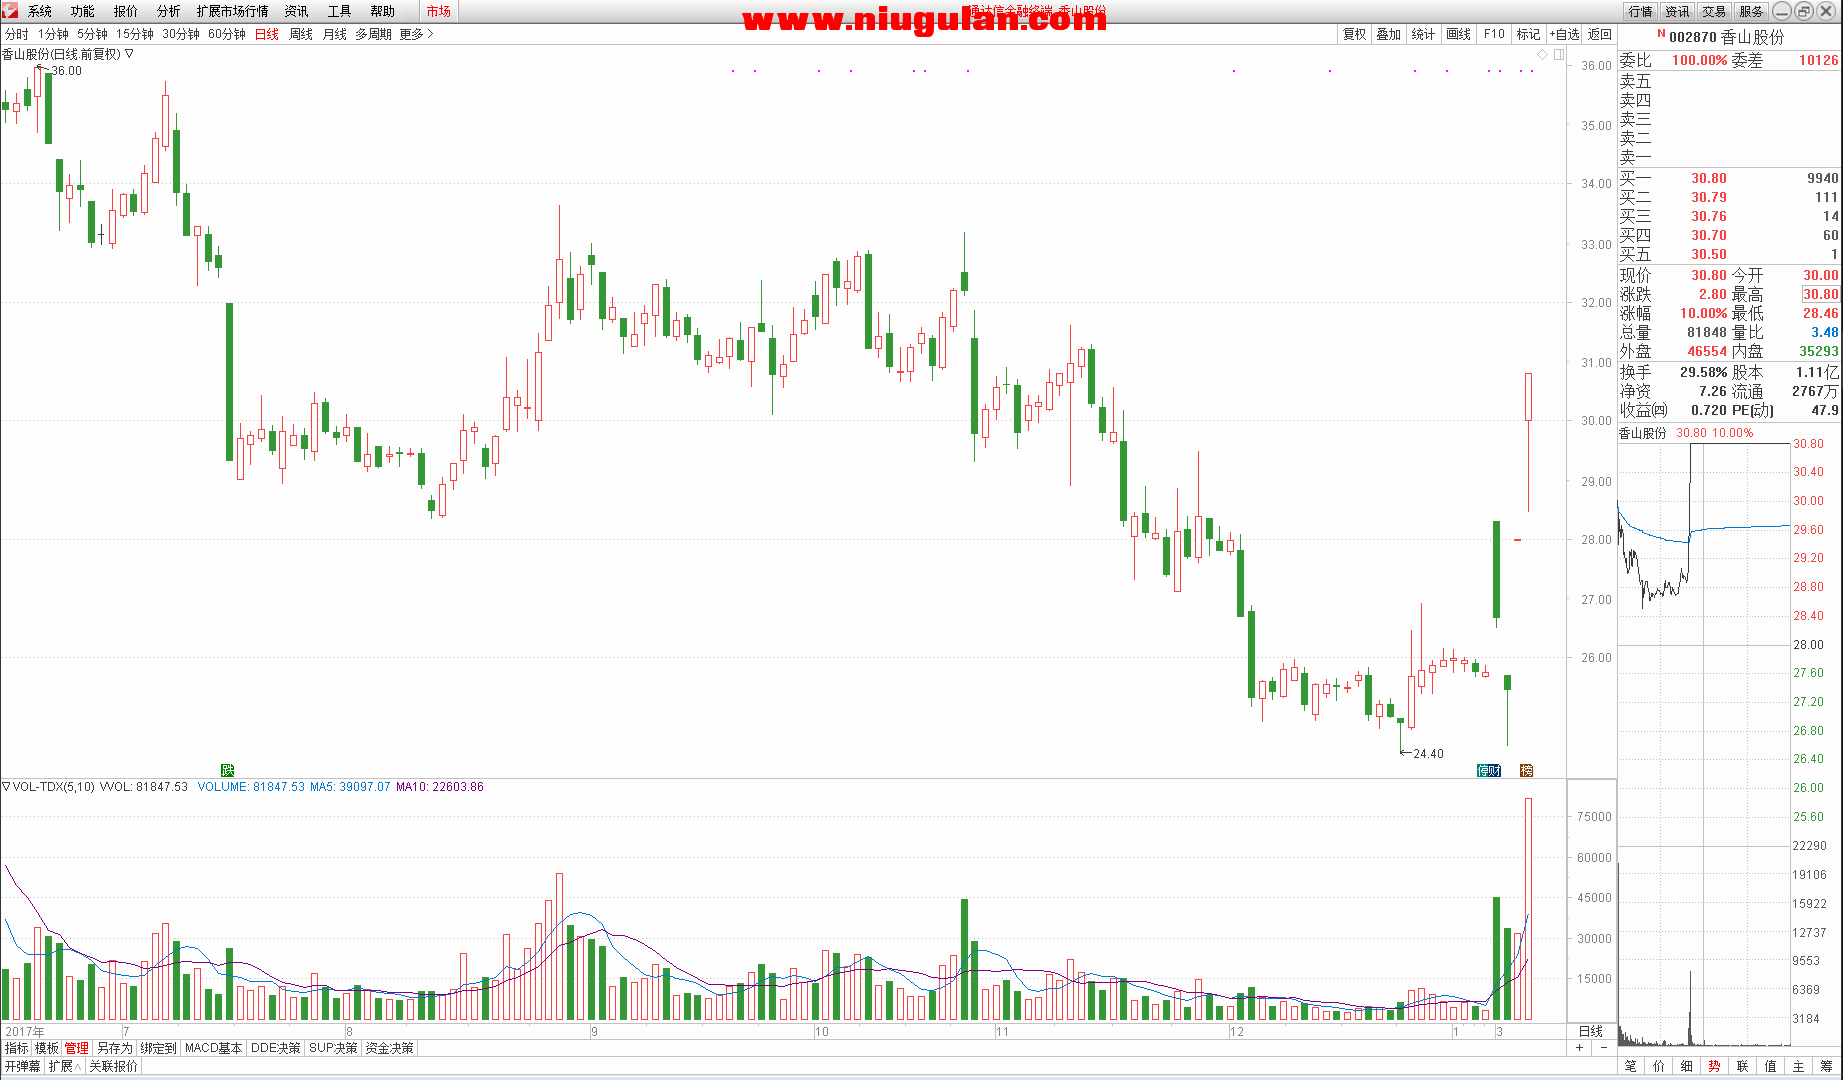Click the 榜 marker icon near chart bottom

(x=1526, y=770)
